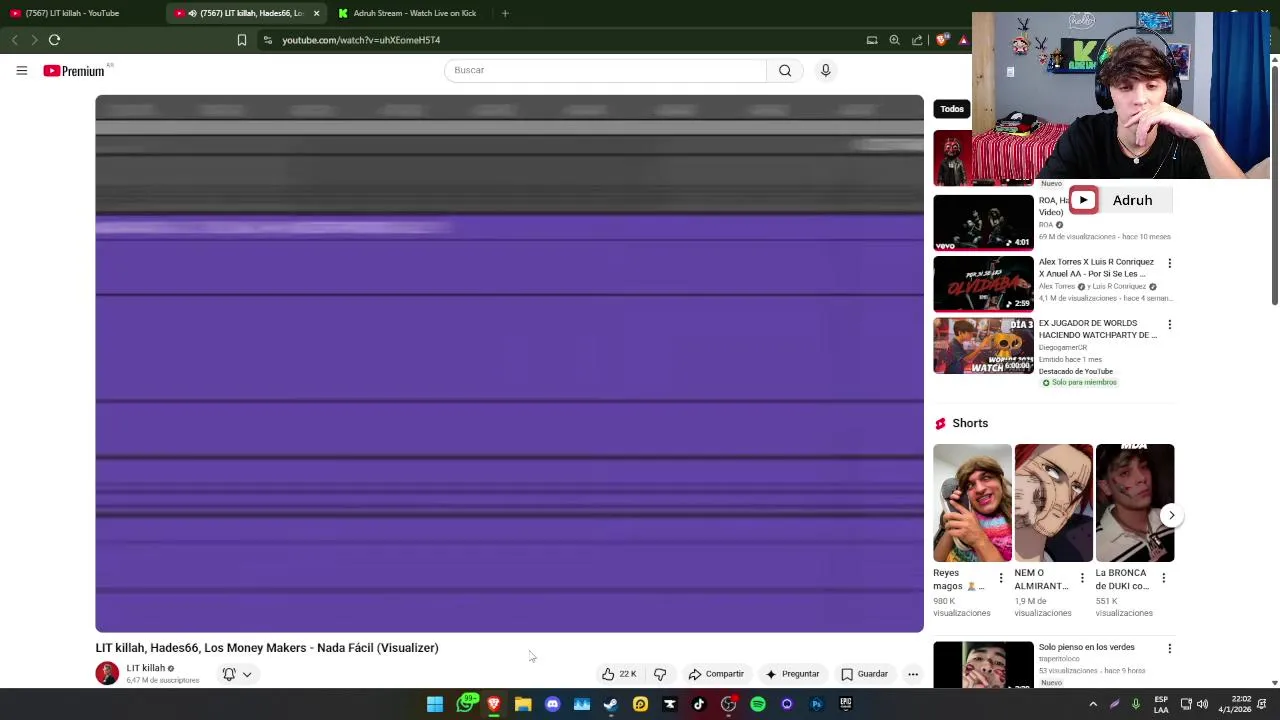Open TikTok from taskbar
1280x720 pixels.
[x=699, y=704]
